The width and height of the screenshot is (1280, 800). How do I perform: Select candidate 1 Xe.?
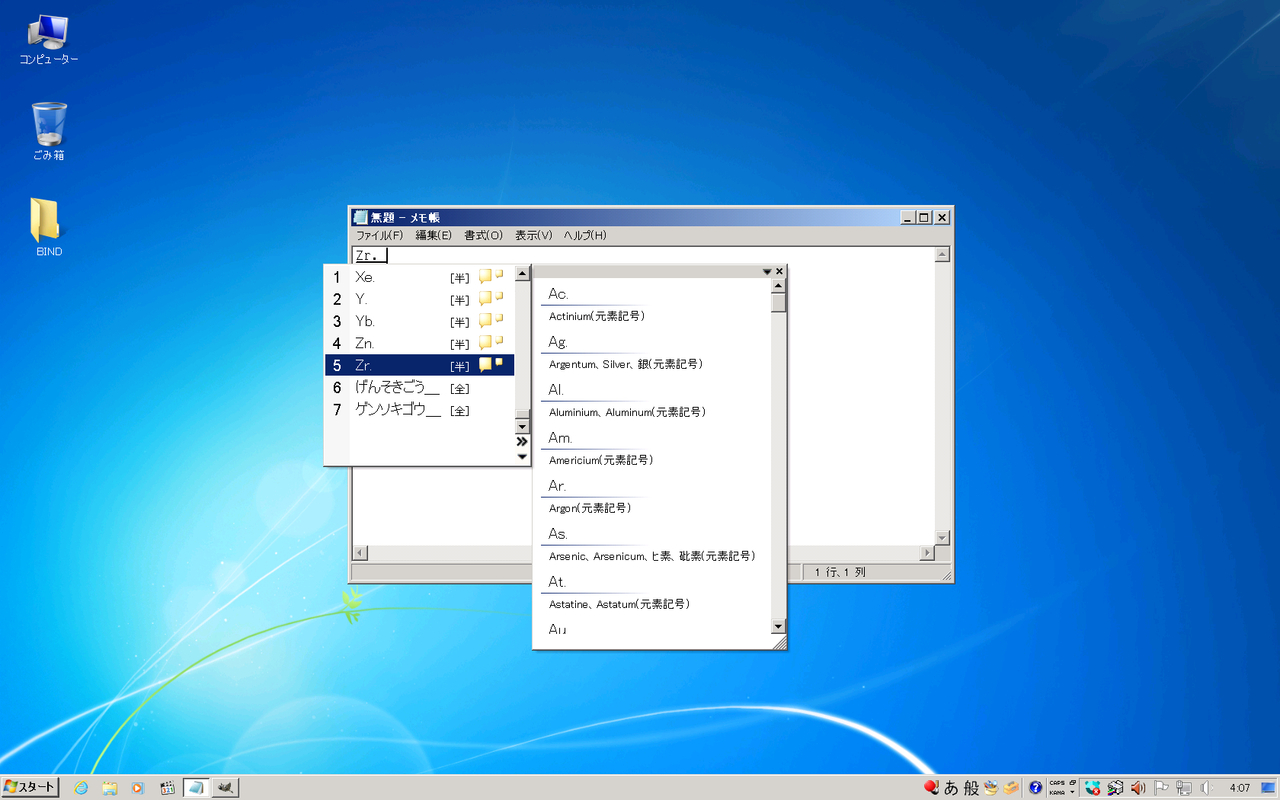tap(420, 277)
